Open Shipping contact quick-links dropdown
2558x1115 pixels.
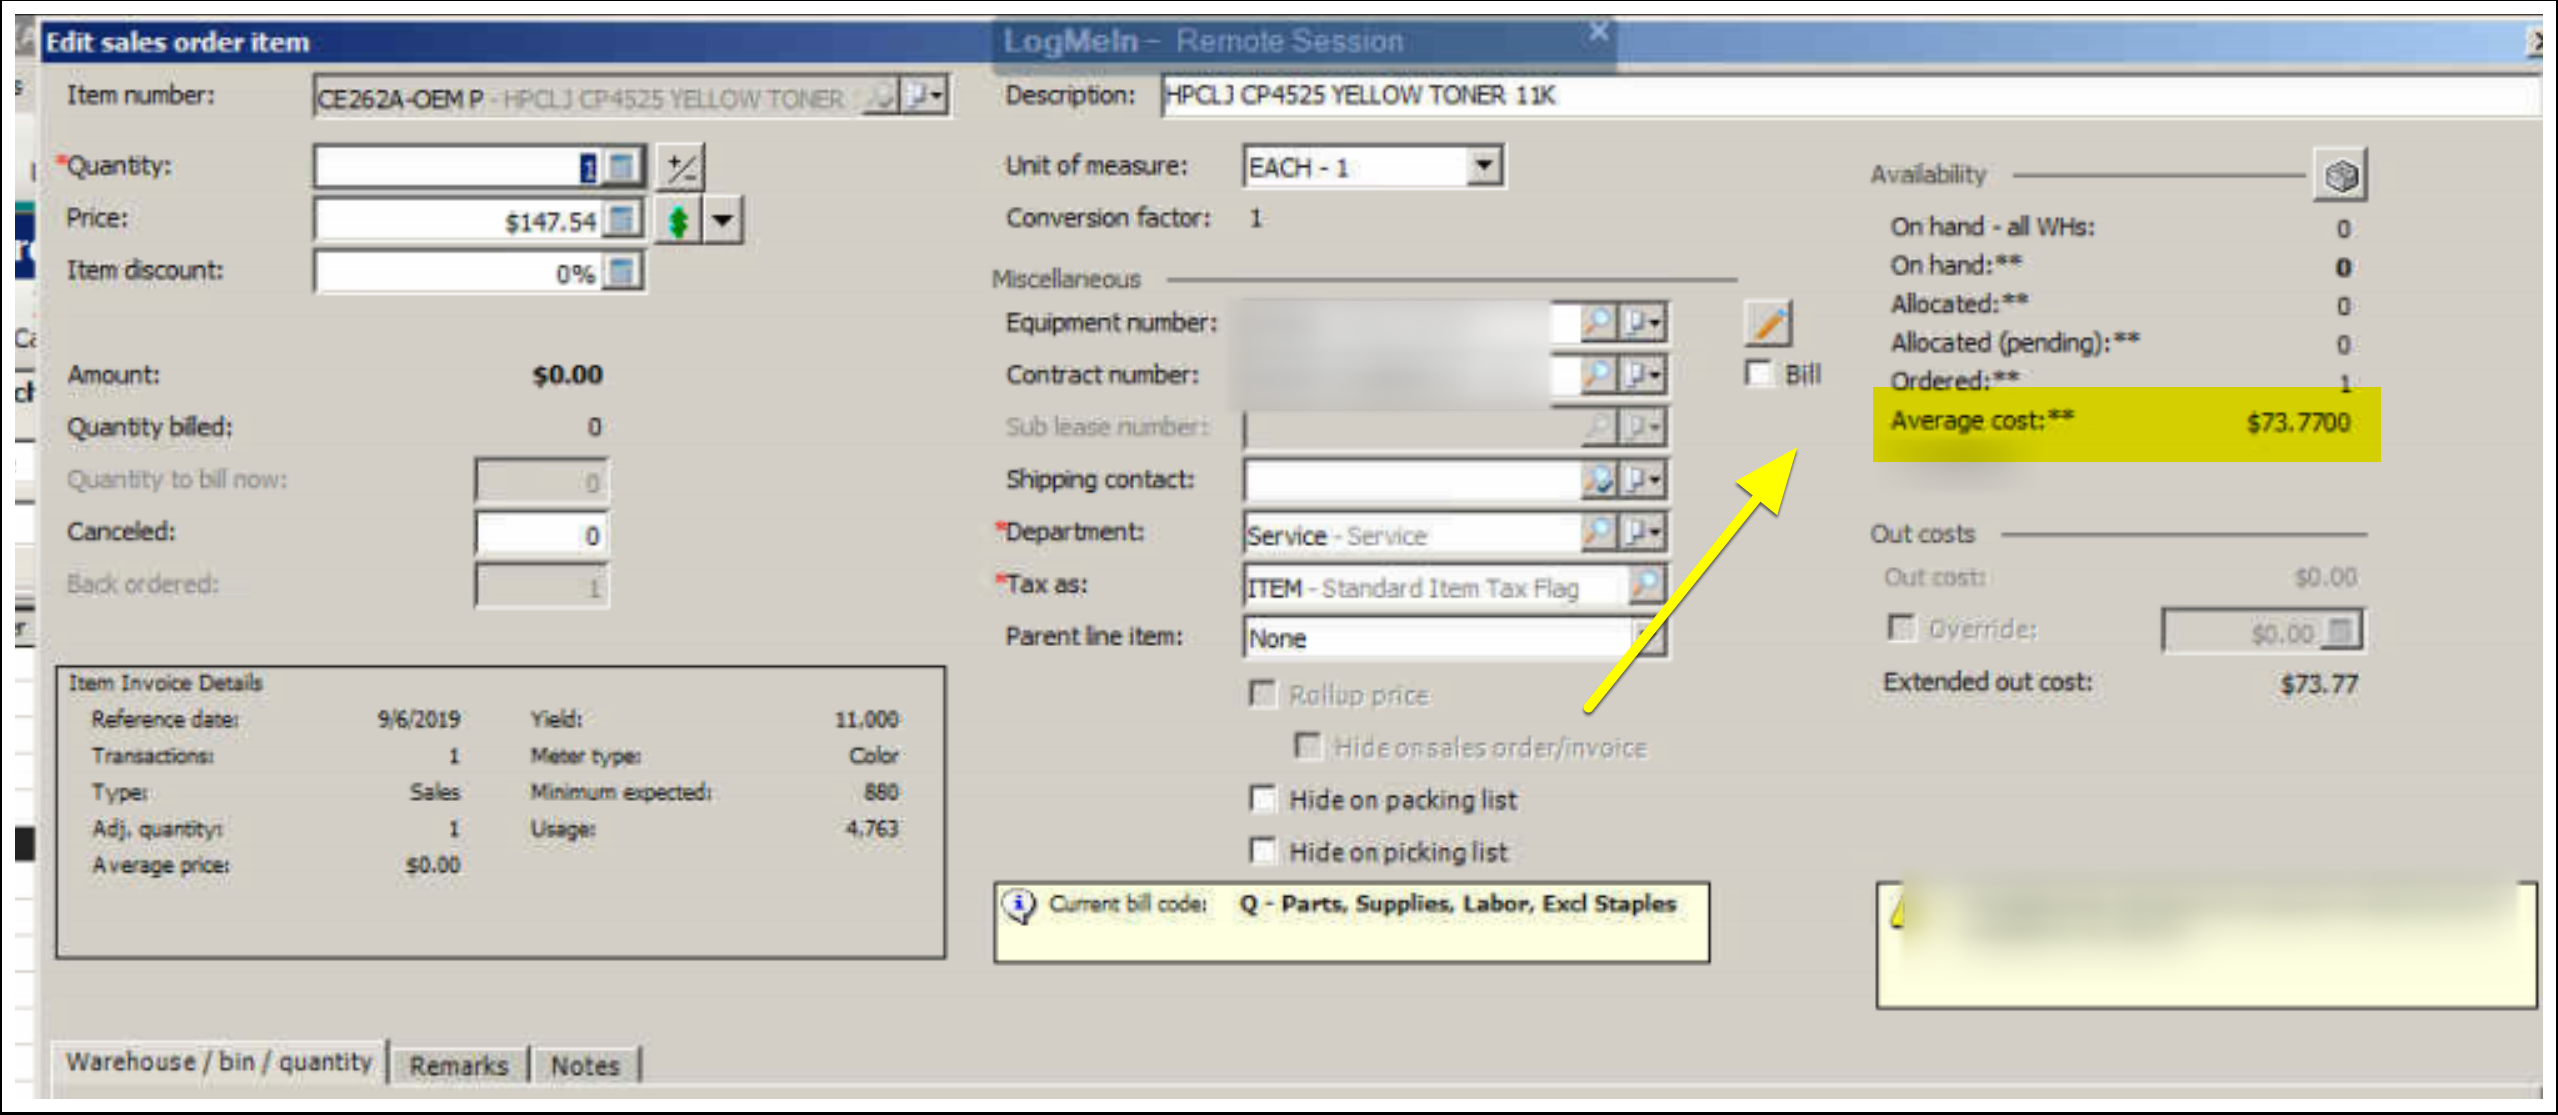click(x=1642, y=480)
